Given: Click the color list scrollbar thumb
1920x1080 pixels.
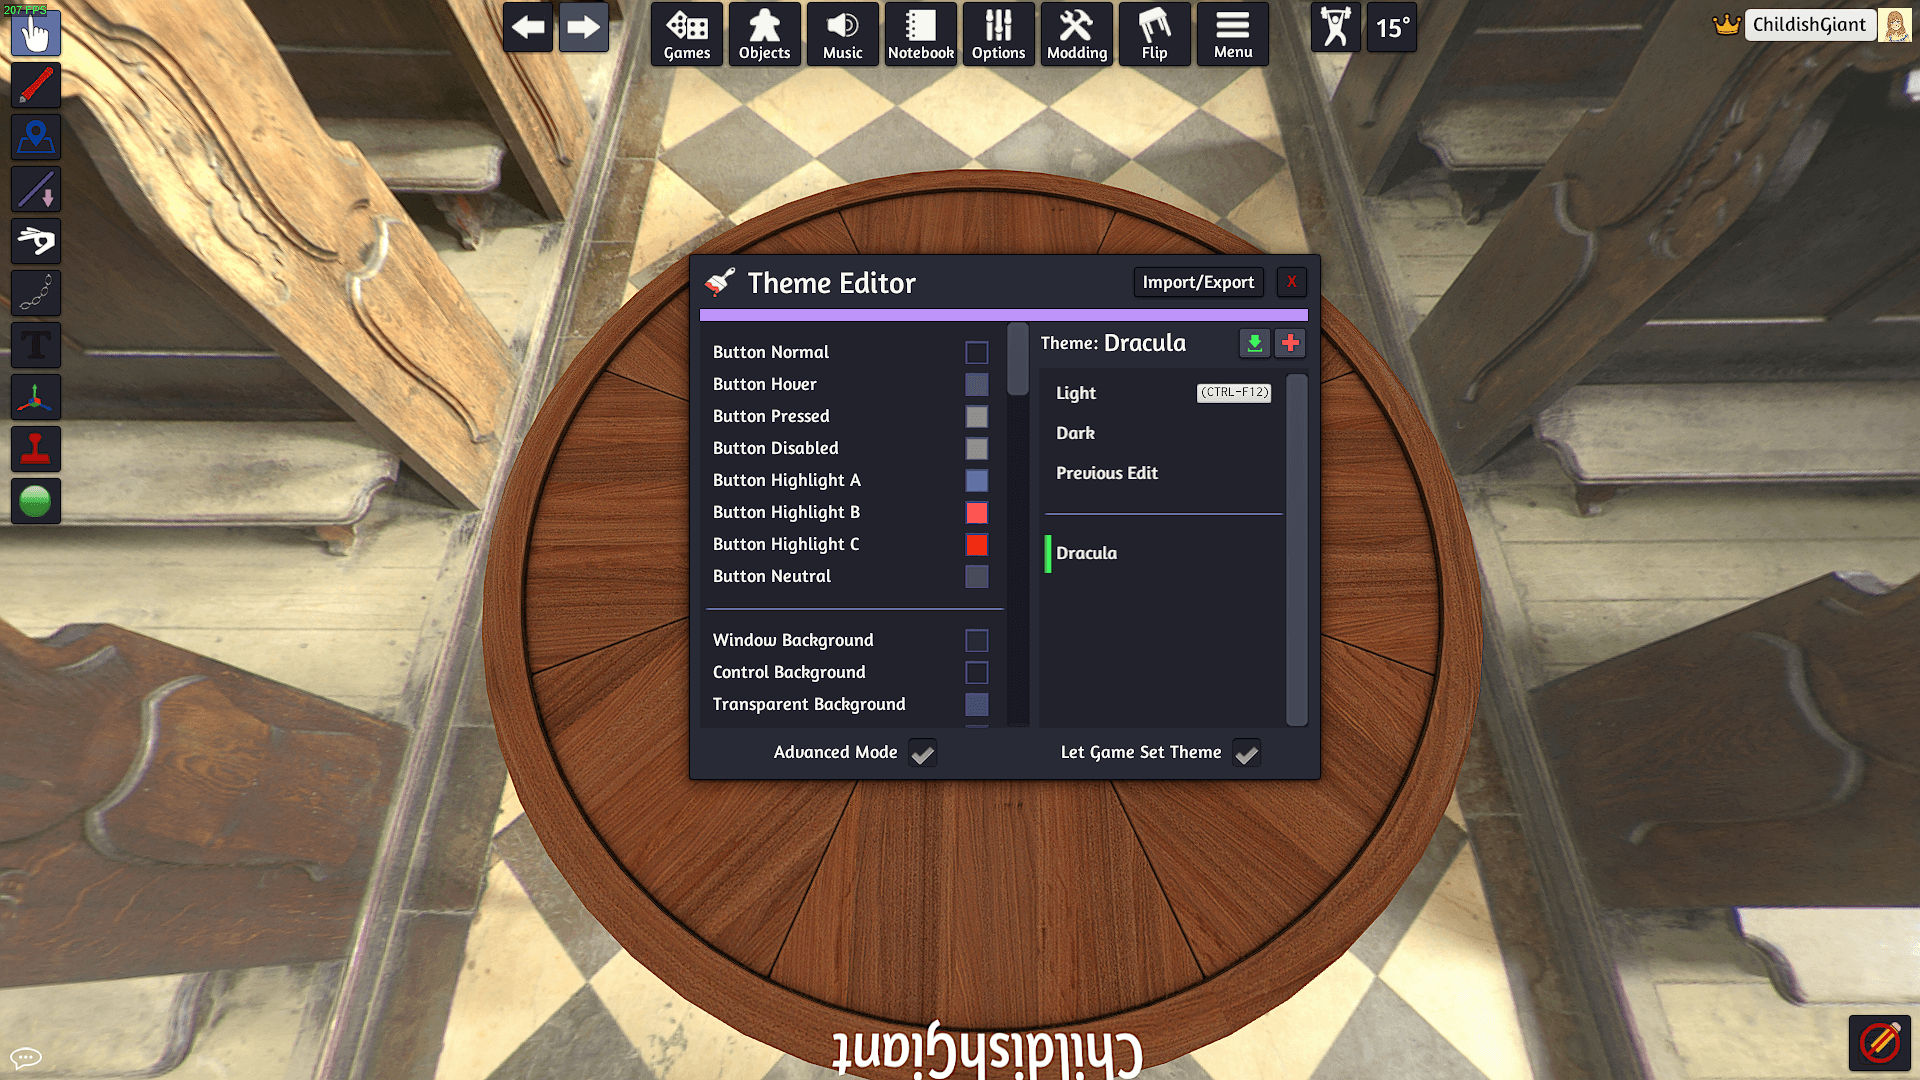Looking at the screenshot, I should 1018,359.
